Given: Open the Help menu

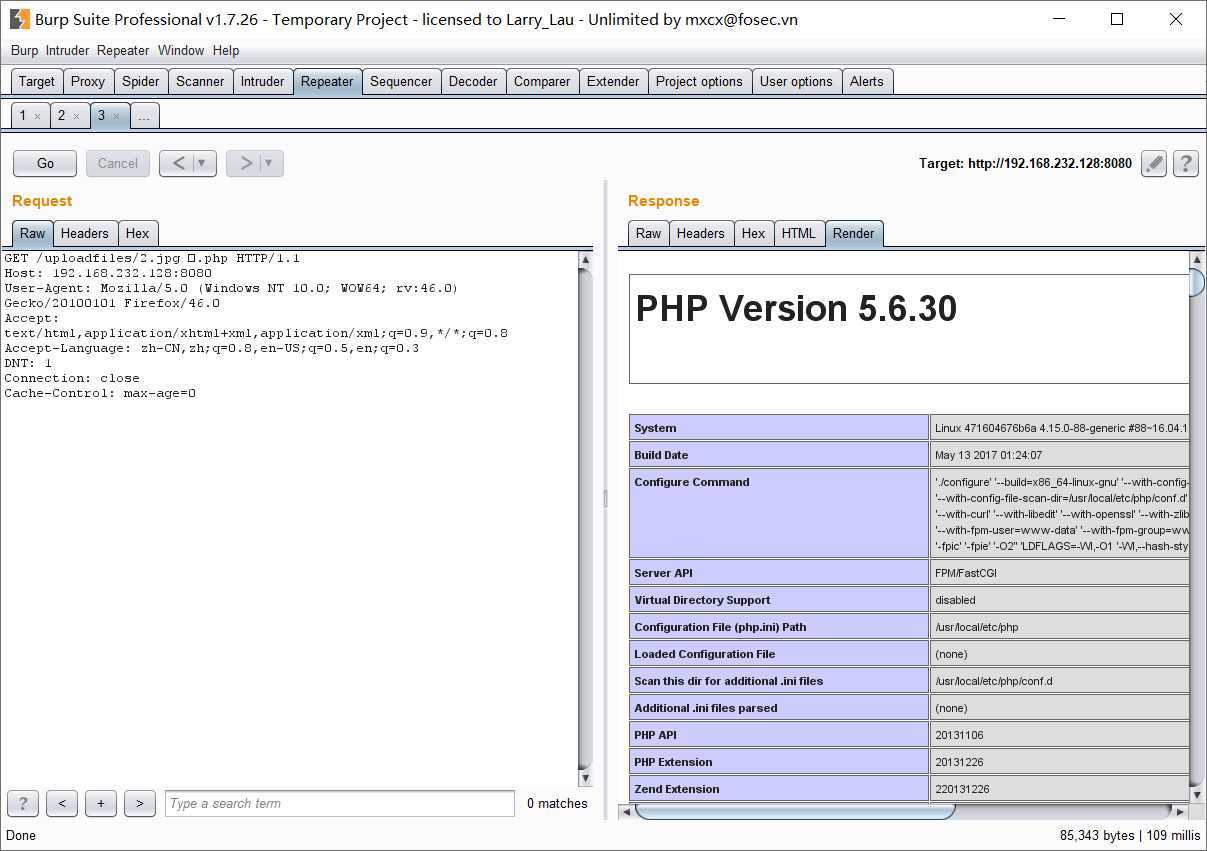Looking at the screenshot, I should coord(226,50).
